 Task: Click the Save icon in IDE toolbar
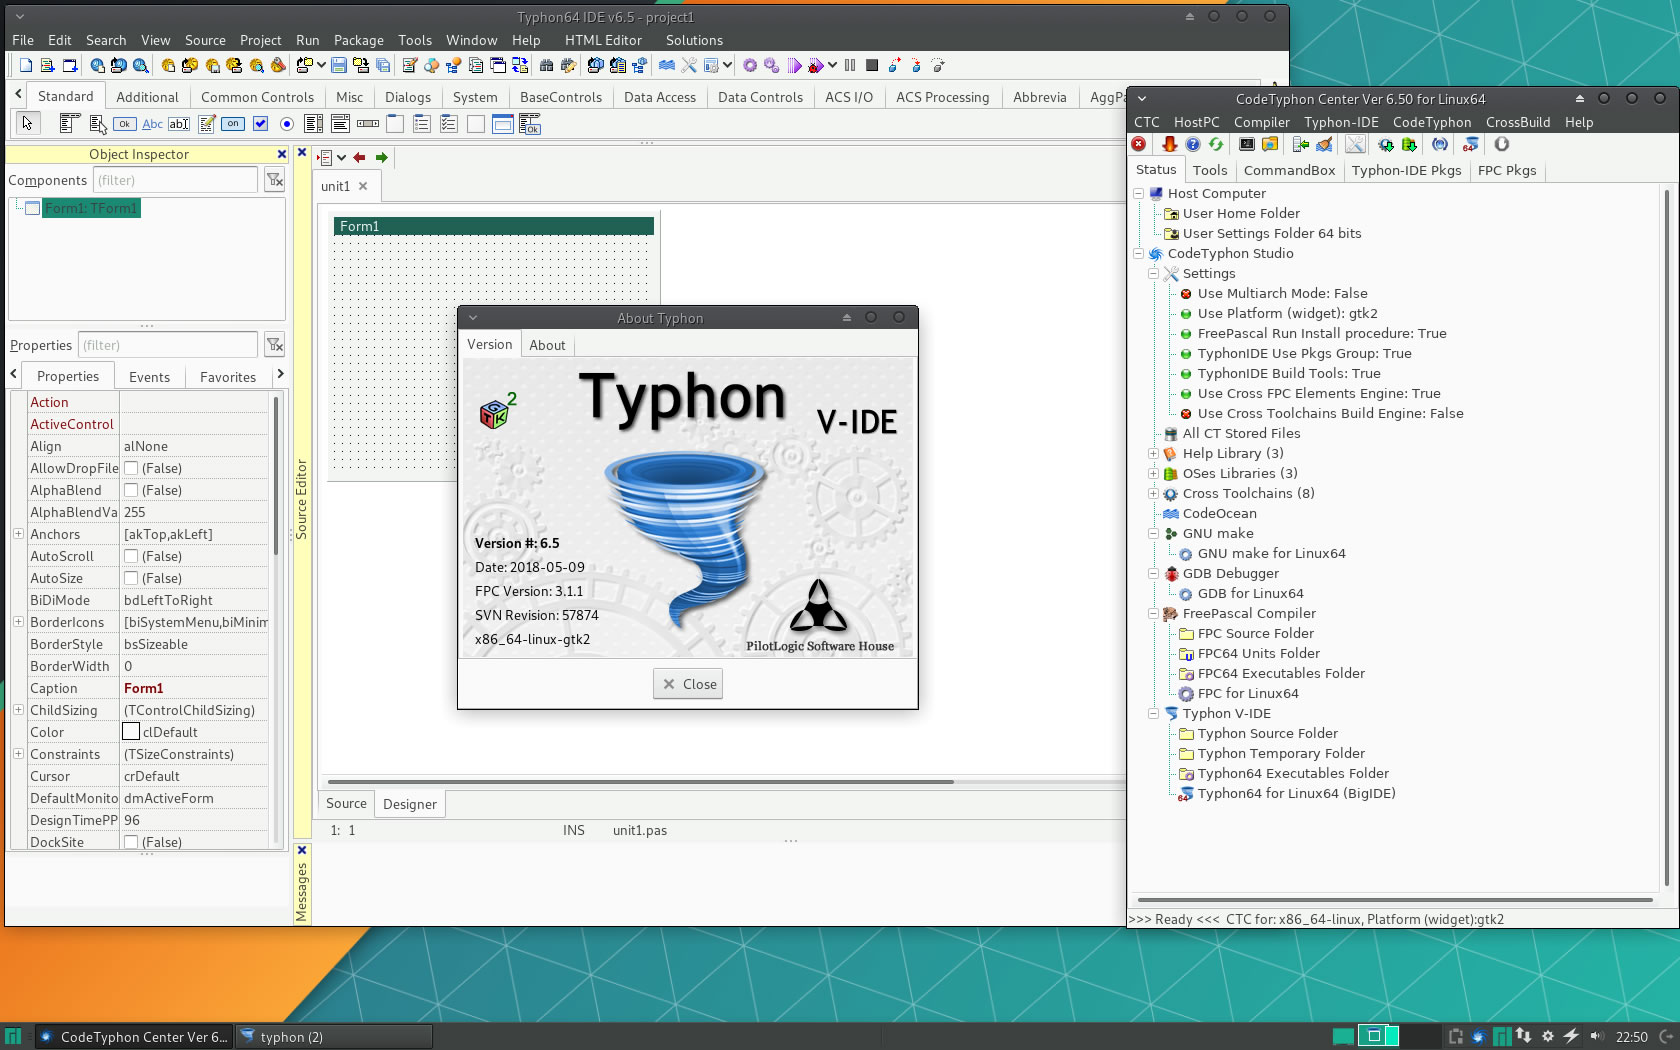tap(339, 65)
